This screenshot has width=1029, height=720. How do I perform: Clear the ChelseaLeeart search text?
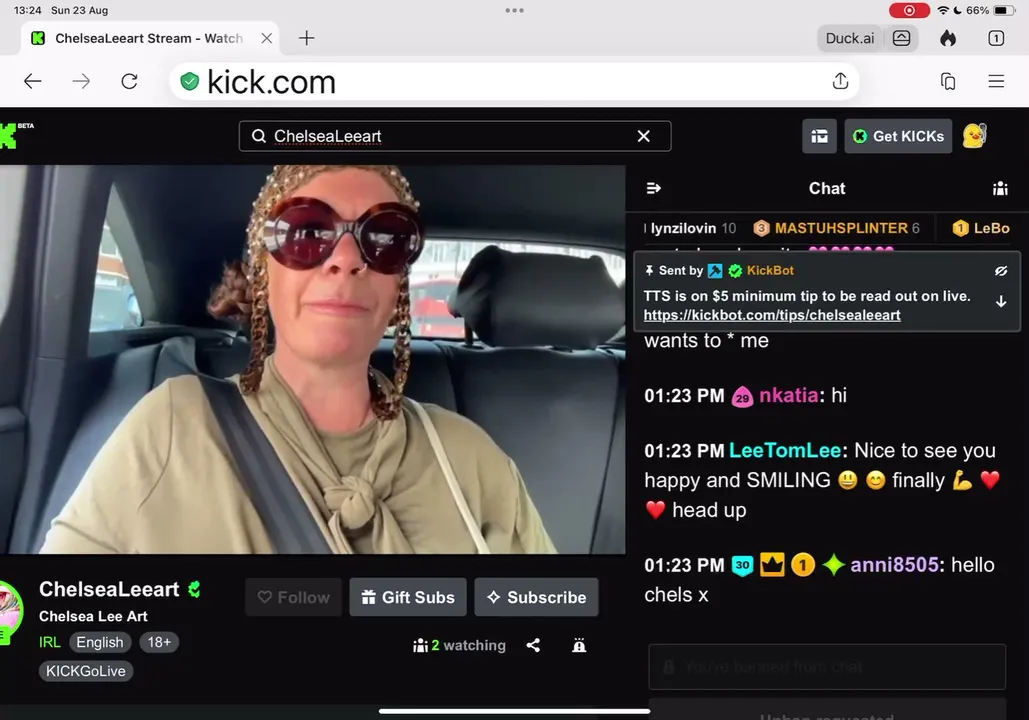(643, 136)
